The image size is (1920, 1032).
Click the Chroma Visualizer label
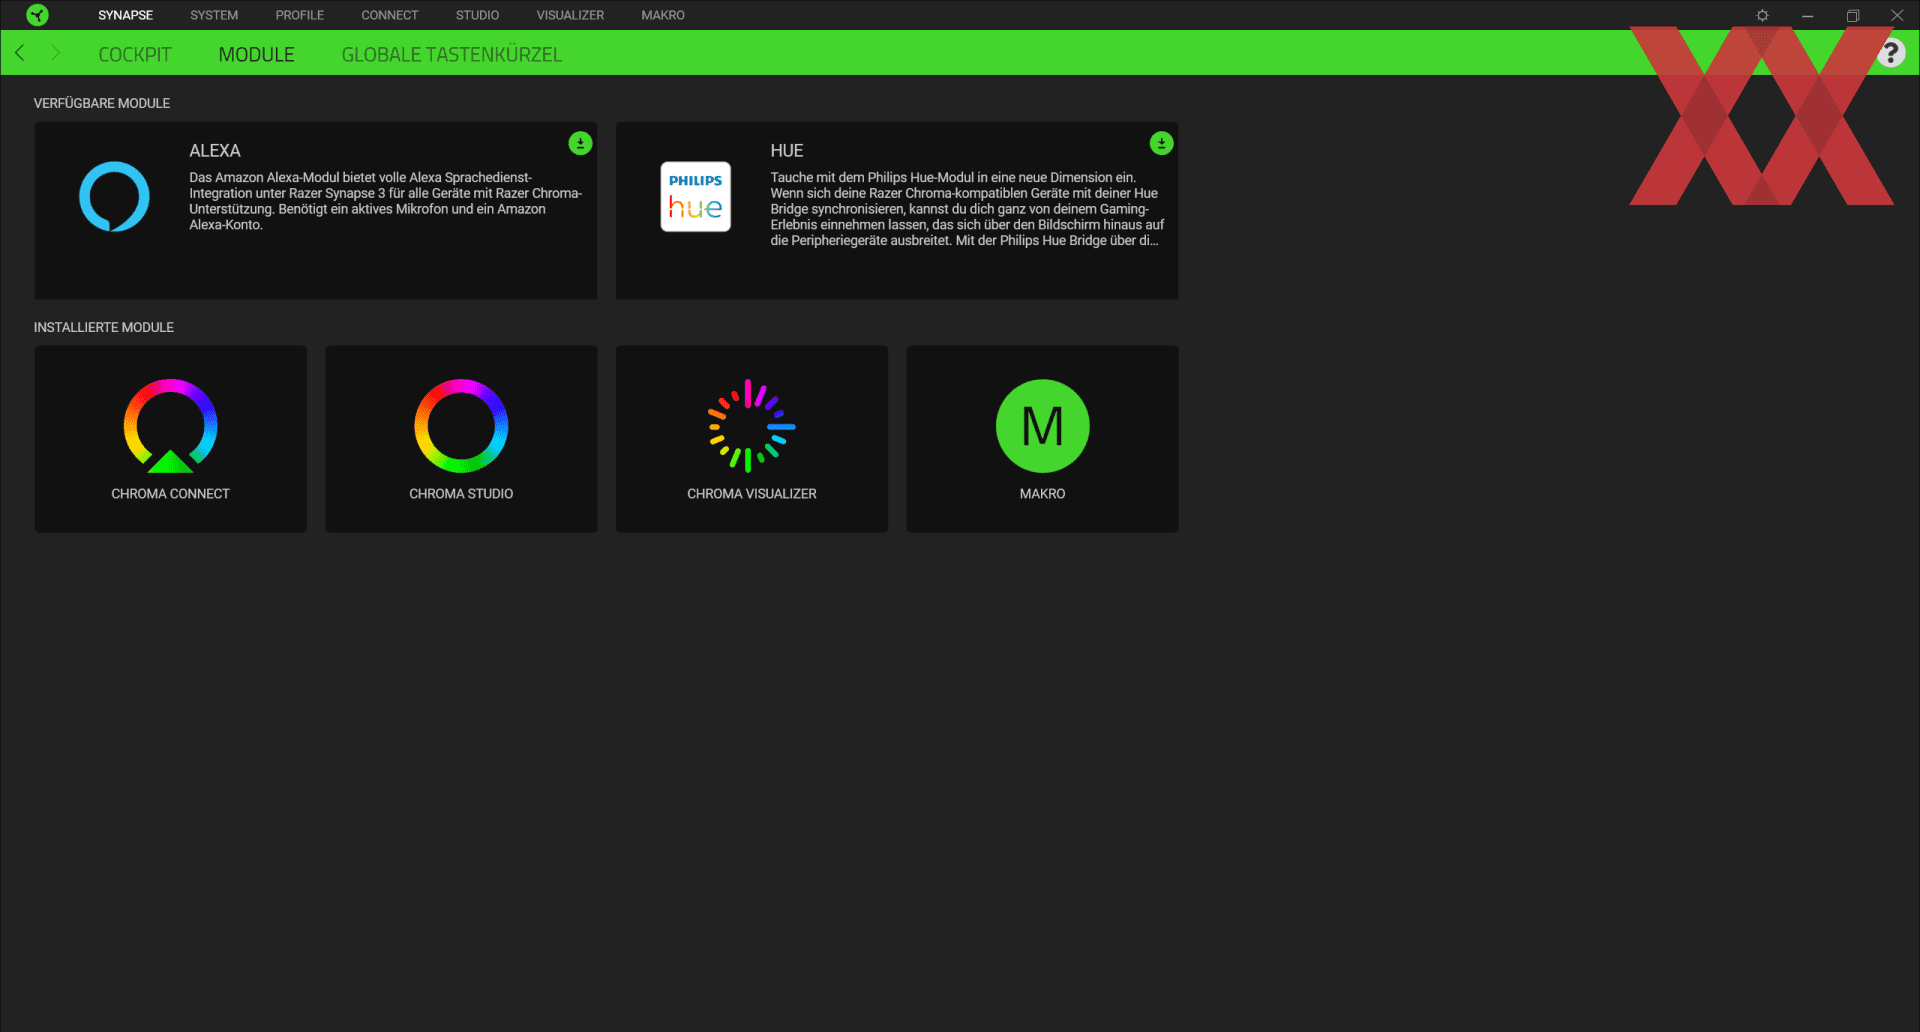click(x=752, y=494)
